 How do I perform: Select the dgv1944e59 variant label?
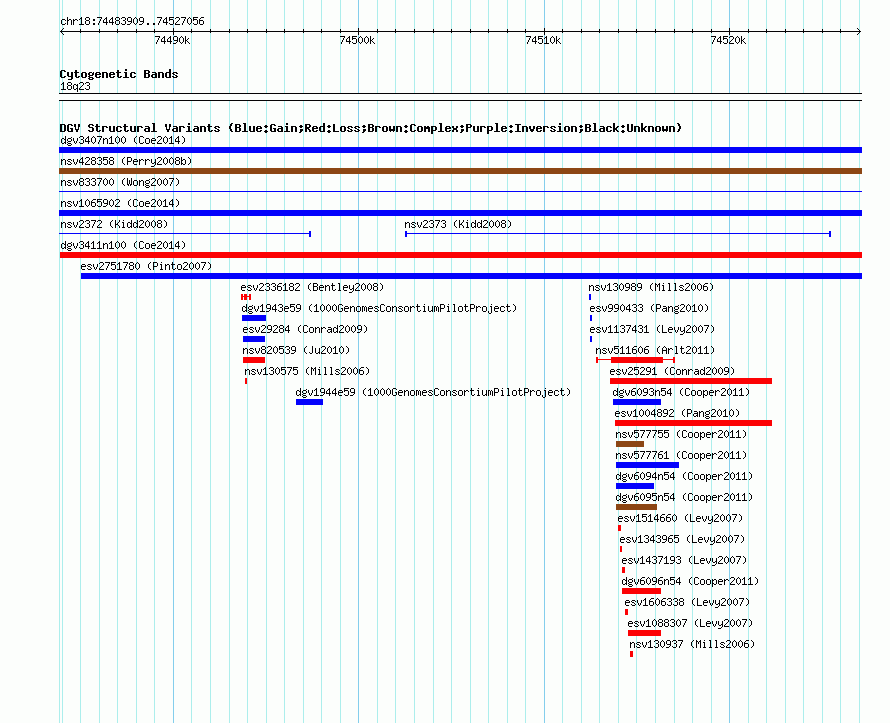[433, 392]
